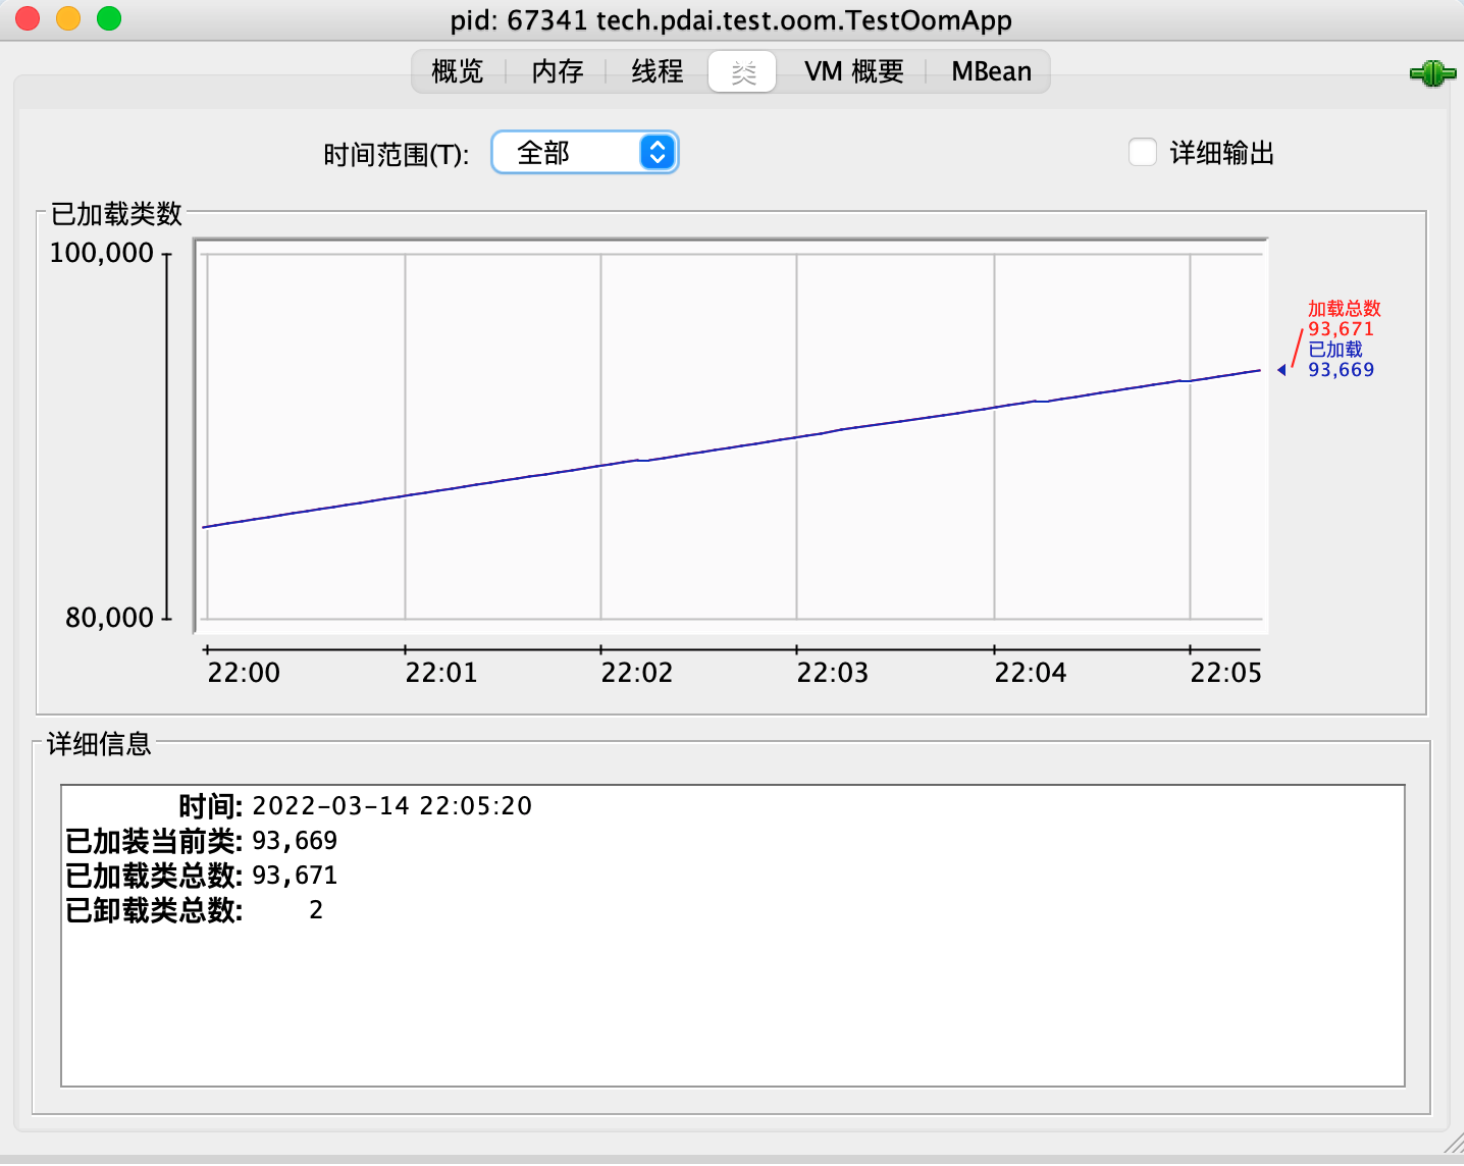Image resolution: width=1464 pixels, height=1166 pixels.
Task: Click the macOS green zoom button
Action: (108, 18)
